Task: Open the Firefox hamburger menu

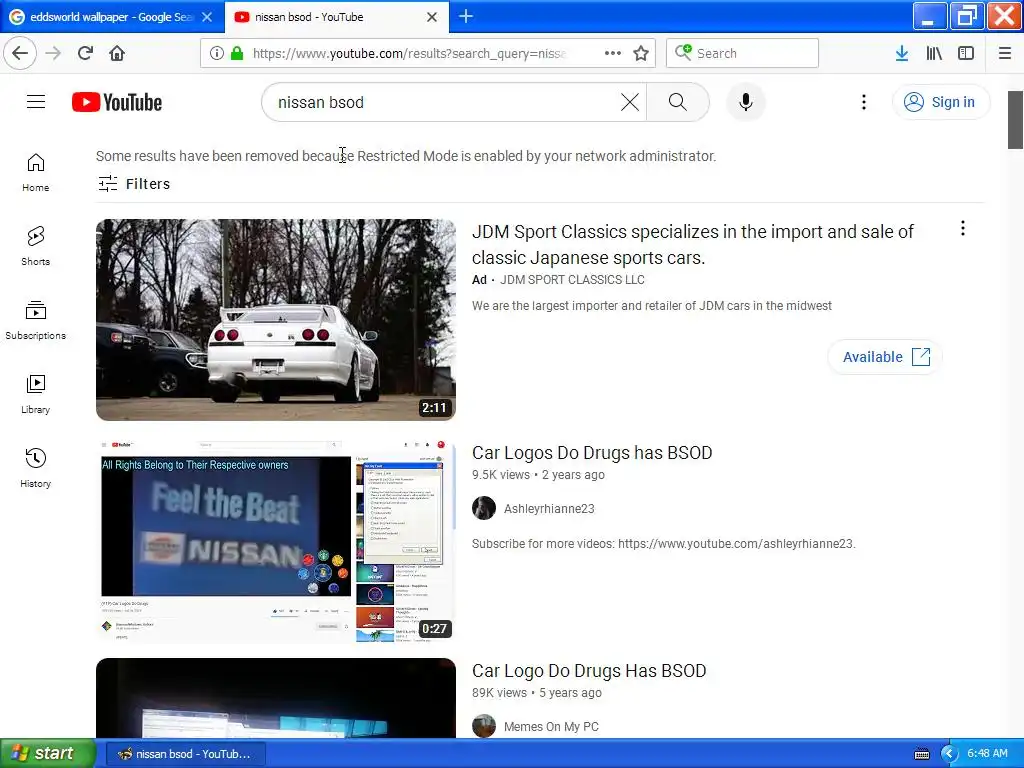Action: (x=1004, y=53)
